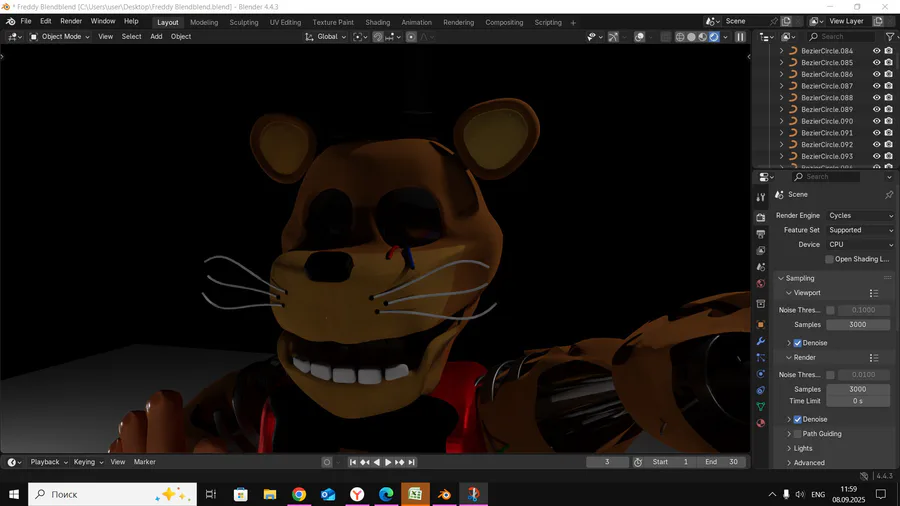Pin the Scene properties panel
The height and width of the screenshot is (506, 900).
[889, 194]
